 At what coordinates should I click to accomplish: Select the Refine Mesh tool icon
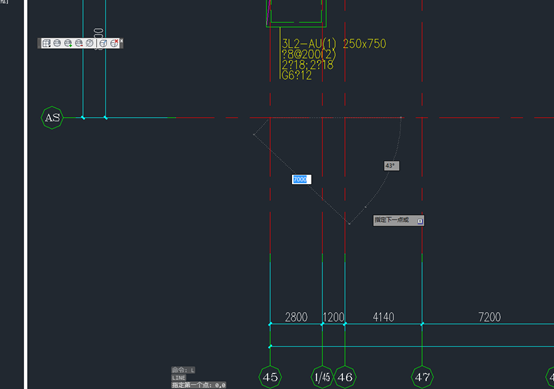coord(89,43)
